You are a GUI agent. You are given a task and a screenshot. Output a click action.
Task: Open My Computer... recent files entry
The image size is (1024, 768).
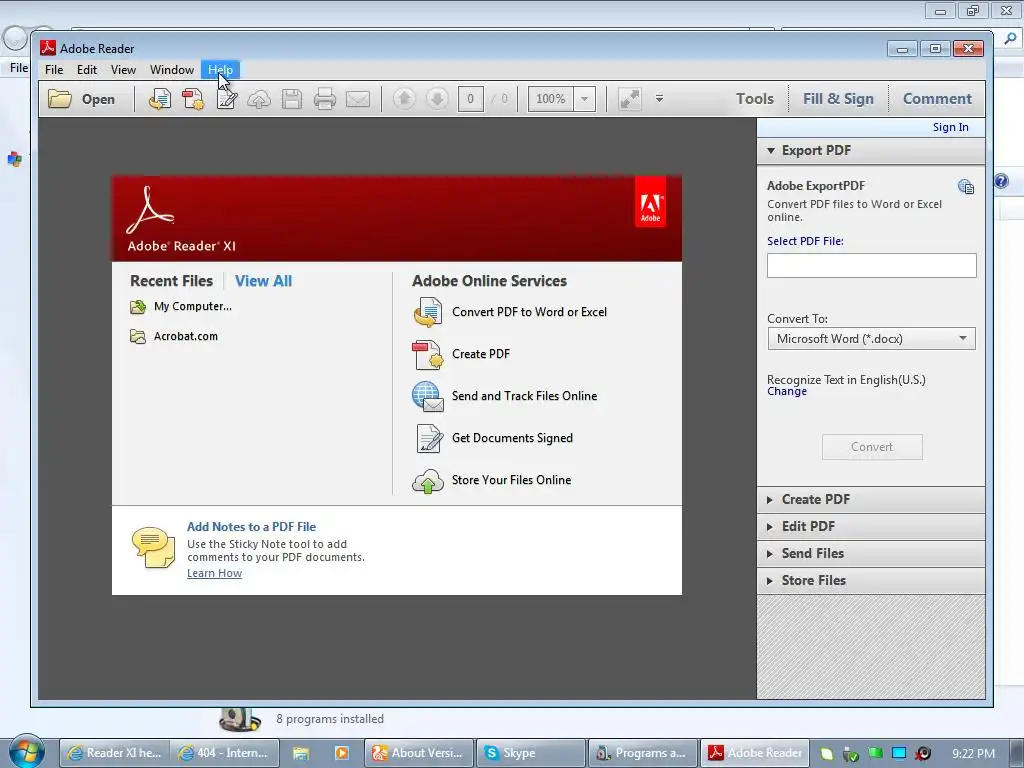(x=193, y=306)
